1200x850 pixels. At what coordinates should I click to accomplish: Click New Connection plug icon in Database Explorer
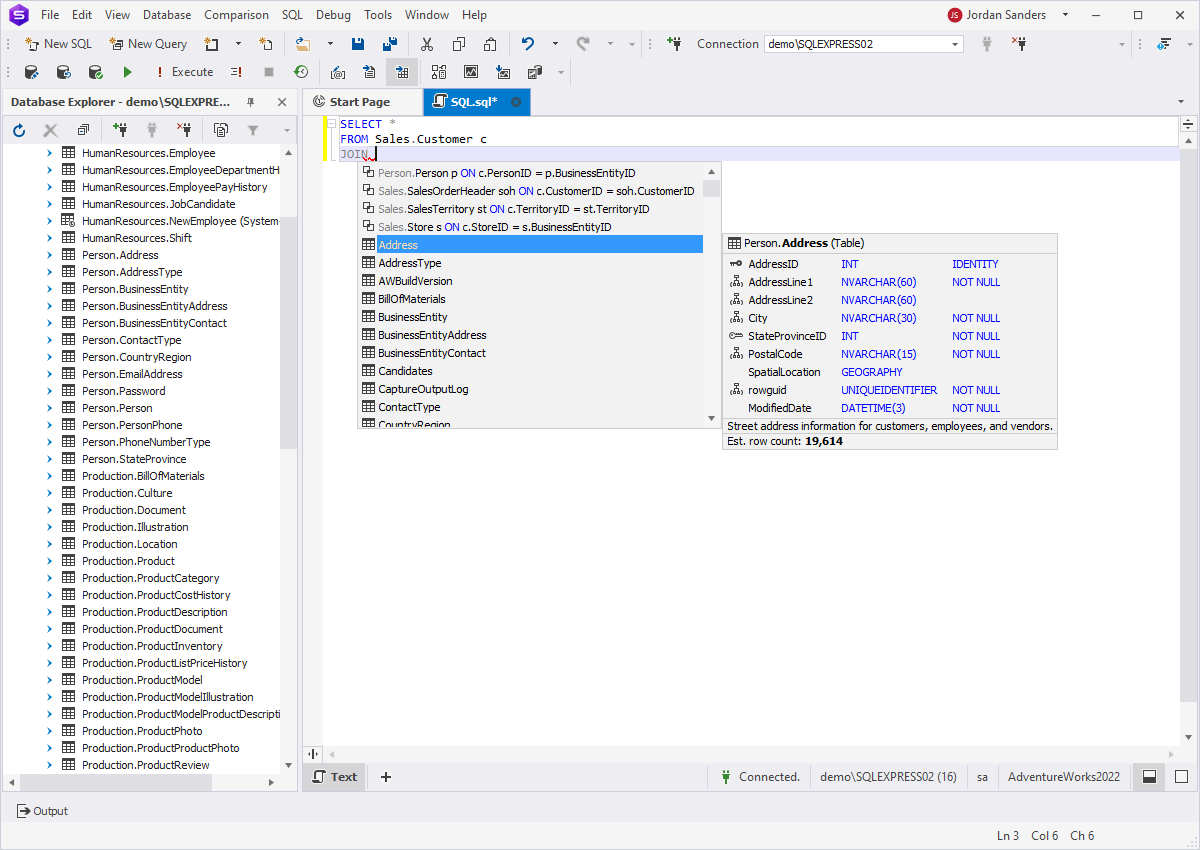coord(120,130)
